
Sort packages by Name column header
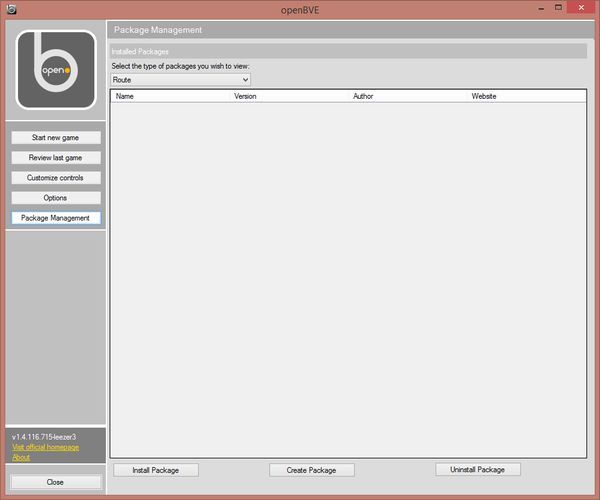point(170,96)
